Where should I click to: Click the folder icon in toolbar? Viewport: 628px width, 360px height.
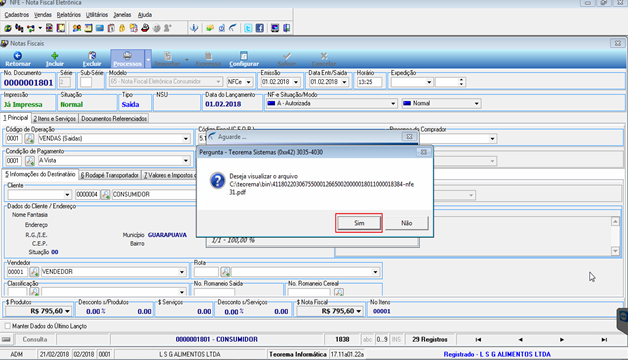pos(210,28)
